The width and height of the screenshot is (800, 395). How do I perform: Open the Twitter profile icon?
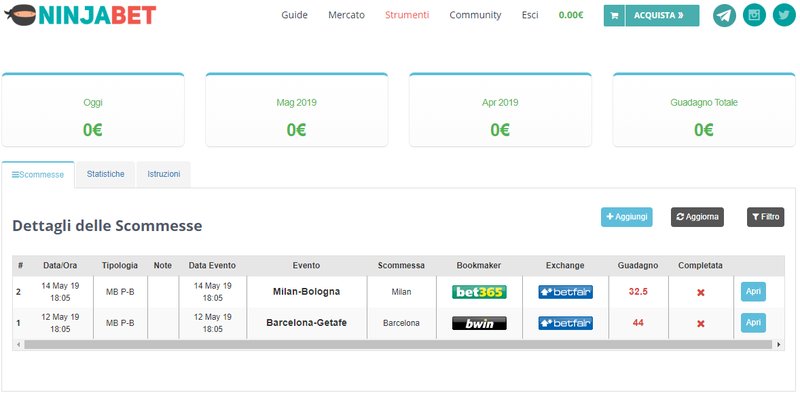(784, 15)
